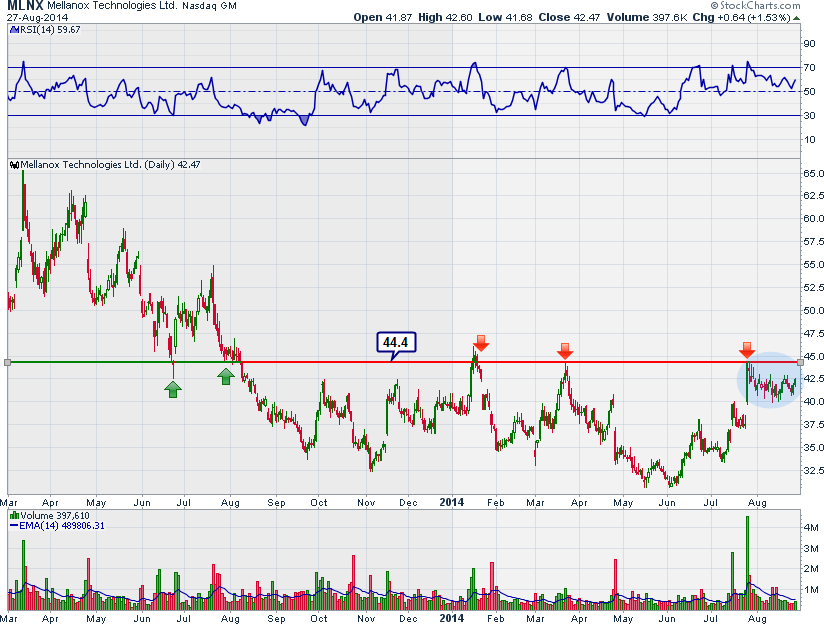Click the 55.0 price axis label
824x624 pixels.
click(813, 265)
